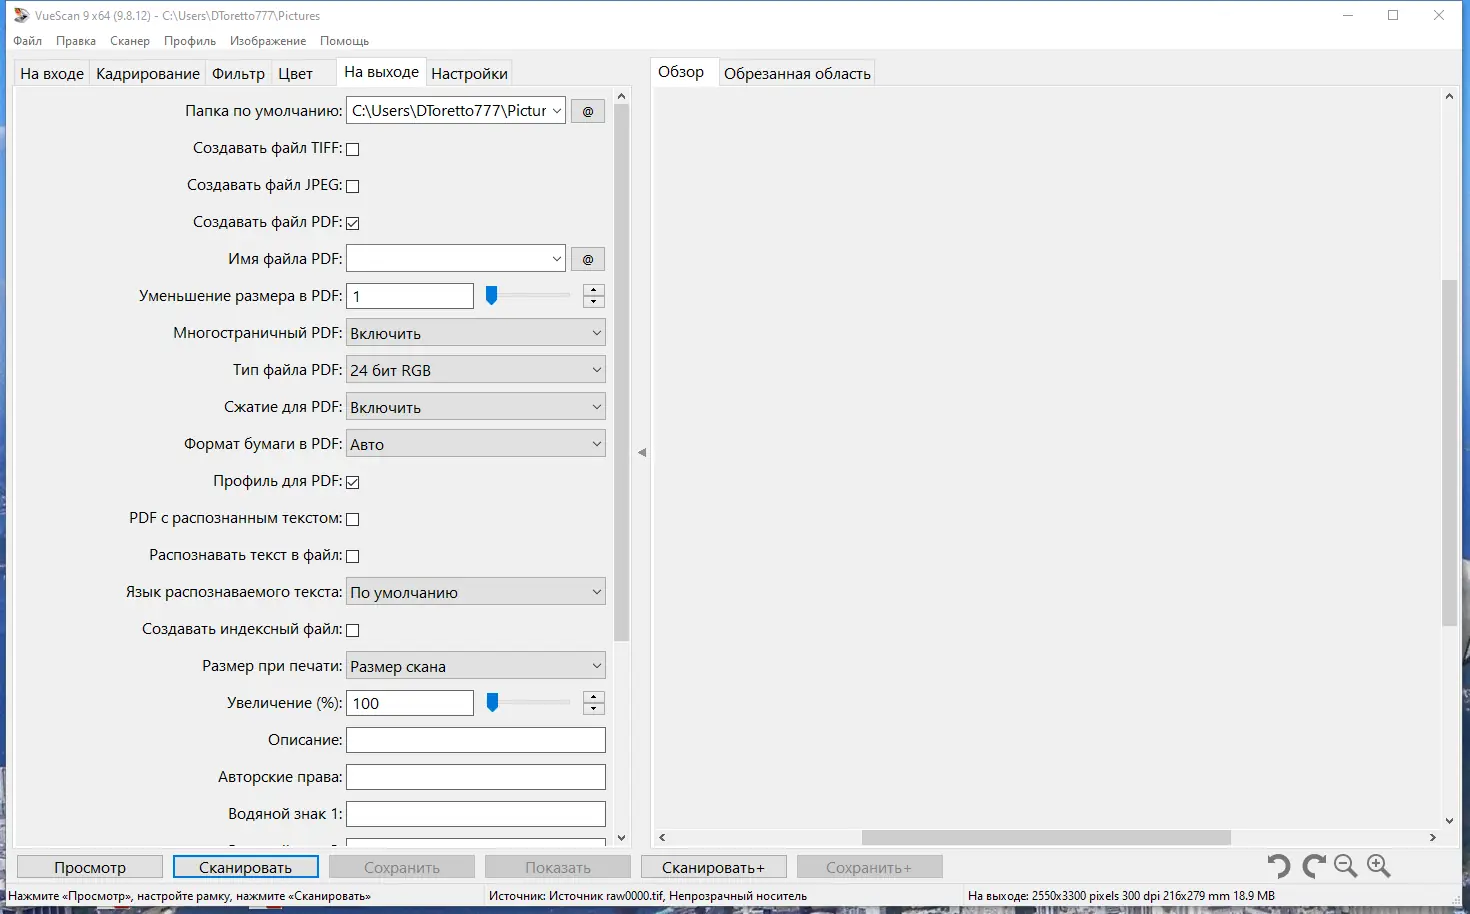Viewport: 1470px width, 914px height.
Task: Rotate image clockwise icon
Action: 1313,866
